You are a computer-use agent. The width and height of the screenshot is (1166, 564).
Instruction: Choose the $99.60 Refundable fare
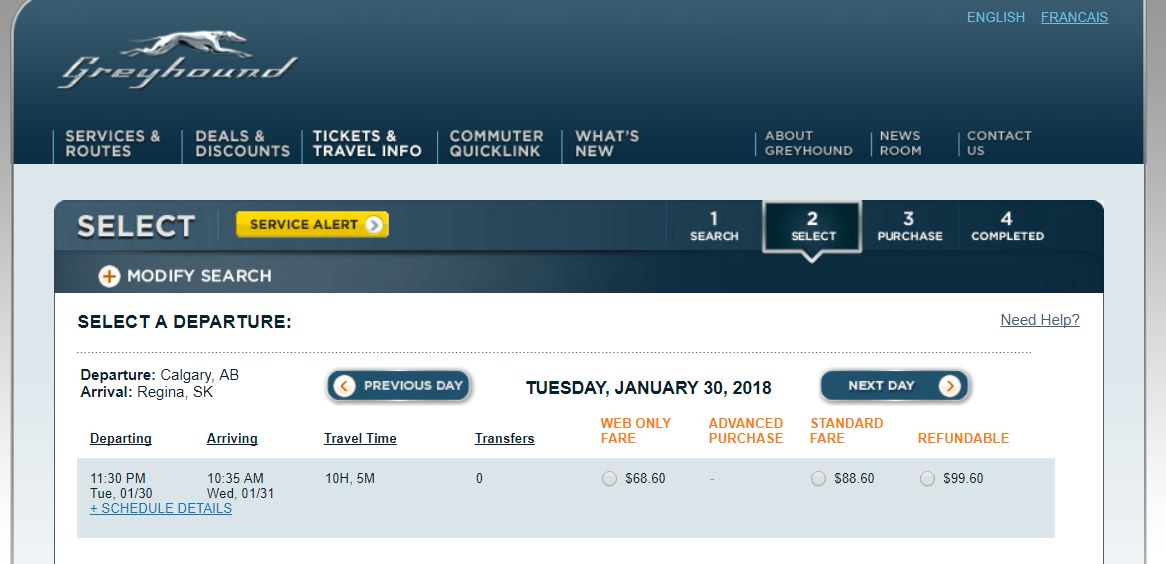click(927, 479)
